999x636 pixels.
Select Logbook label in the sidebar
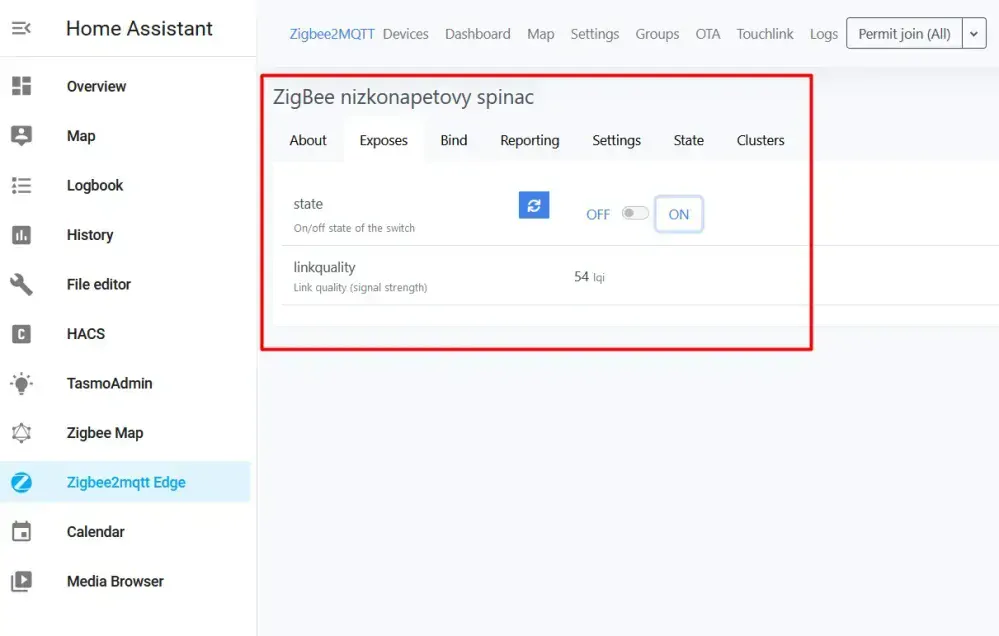(x=94, y=185)
